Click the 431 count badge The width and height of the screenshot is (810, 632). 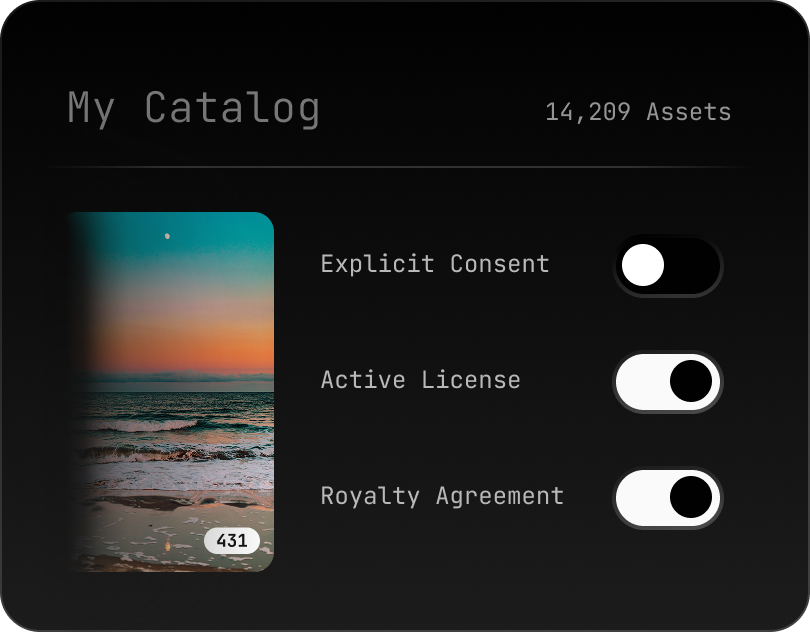pyautogui.click(x=232, y=541)
